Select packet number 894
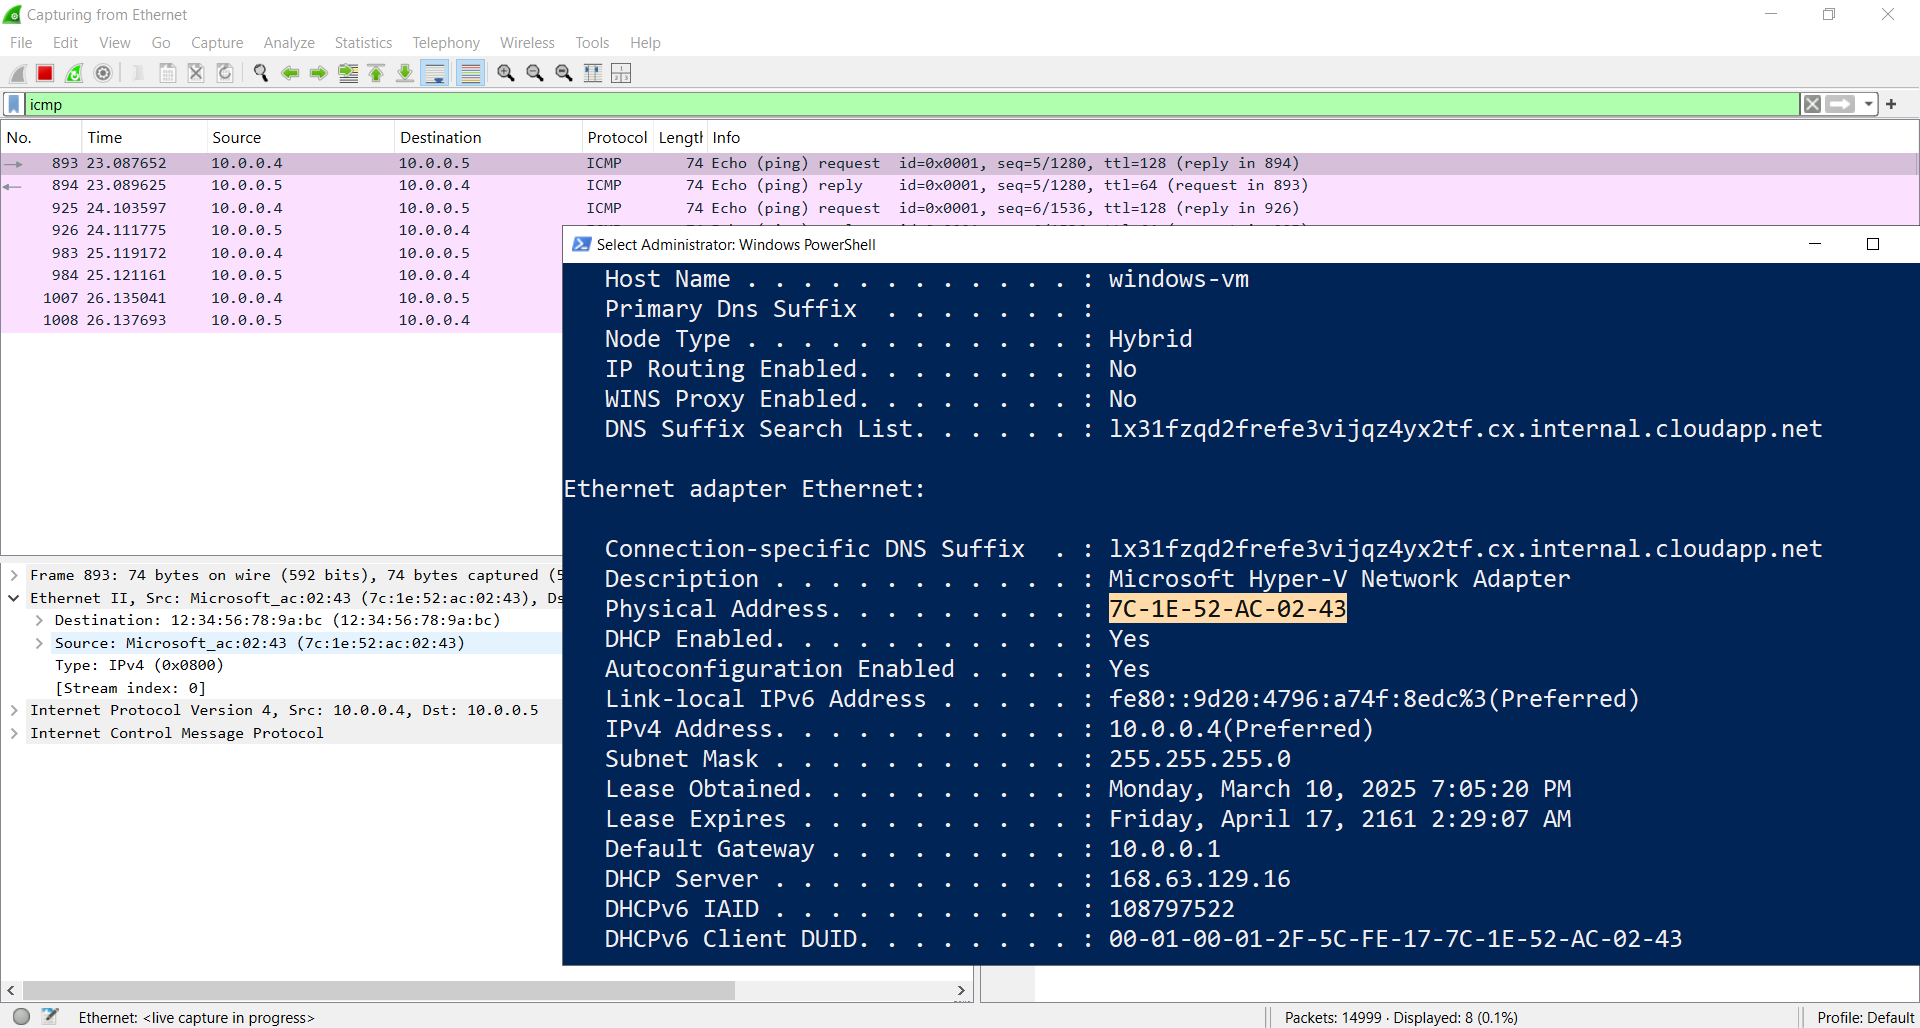This screenshot has width=1920, height=1028. coord(960,185)
